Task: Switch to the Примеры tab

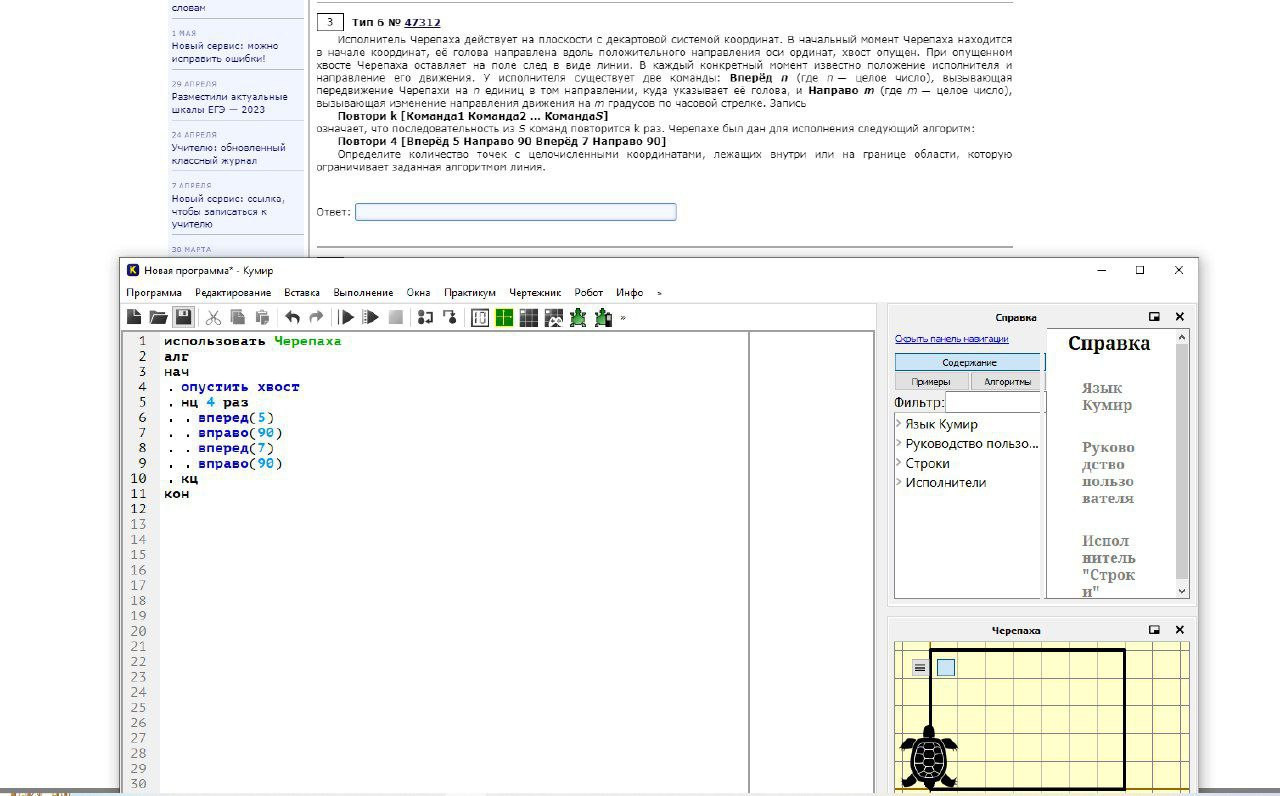Action: pyautogui.click(x=931, y=381)
